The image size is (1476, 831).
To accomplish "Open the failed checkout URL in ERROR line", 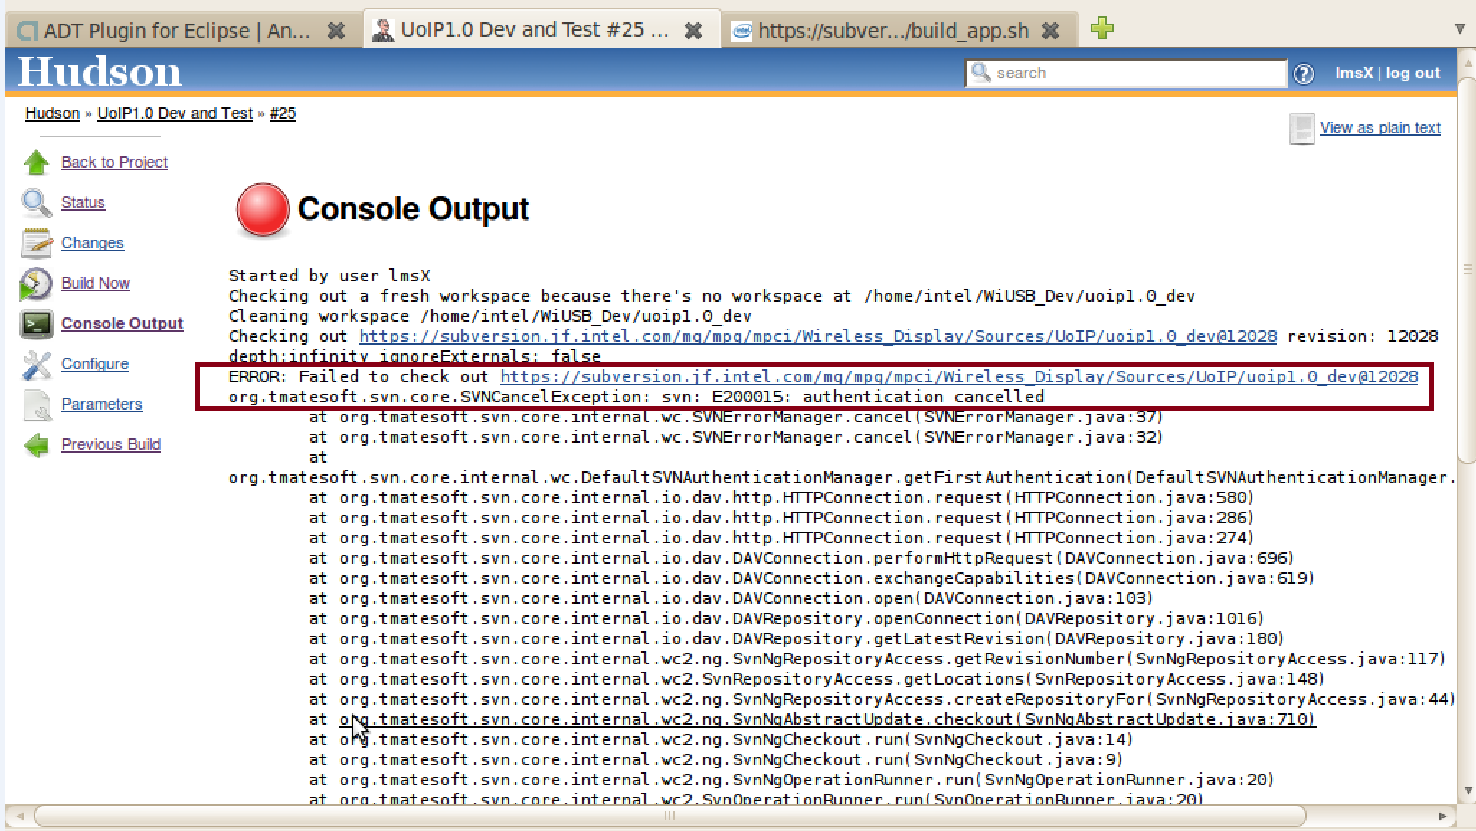I will click(959, 376).
